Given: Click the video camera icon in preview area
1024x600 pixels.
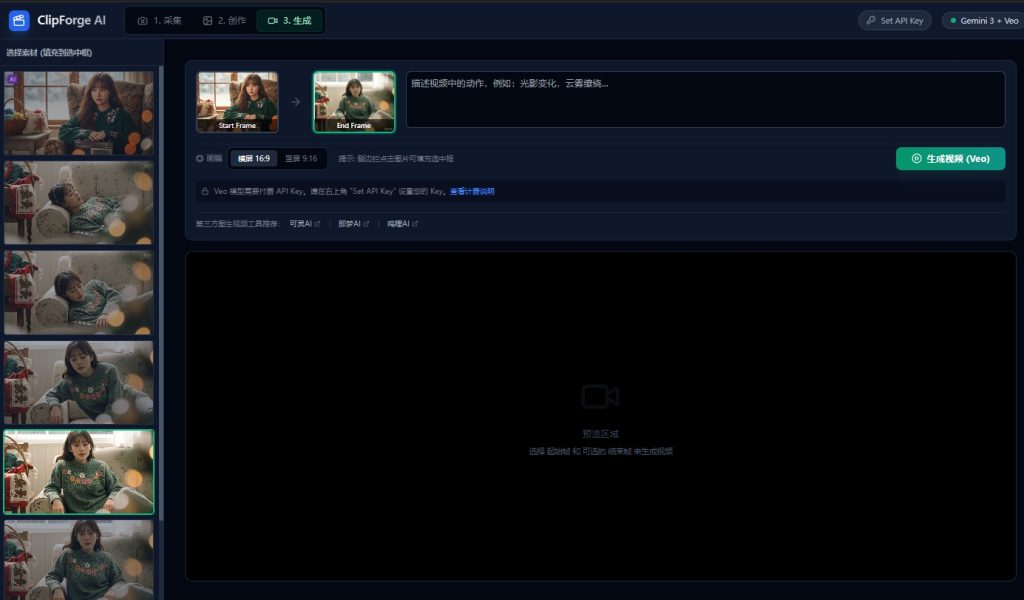Looking at the screenshot, I should click(x=600, y=396).
